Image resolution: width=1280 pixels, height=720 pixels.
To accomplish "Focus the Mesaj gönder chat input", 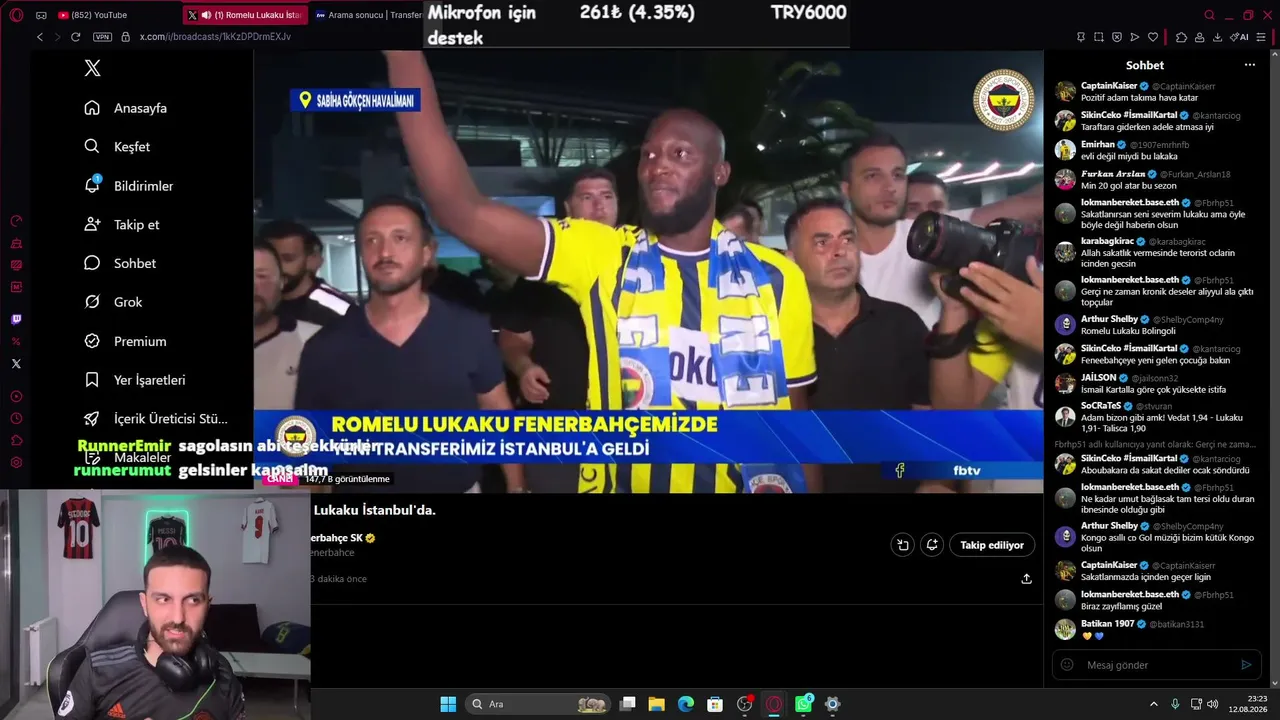I will point(1157,665).
